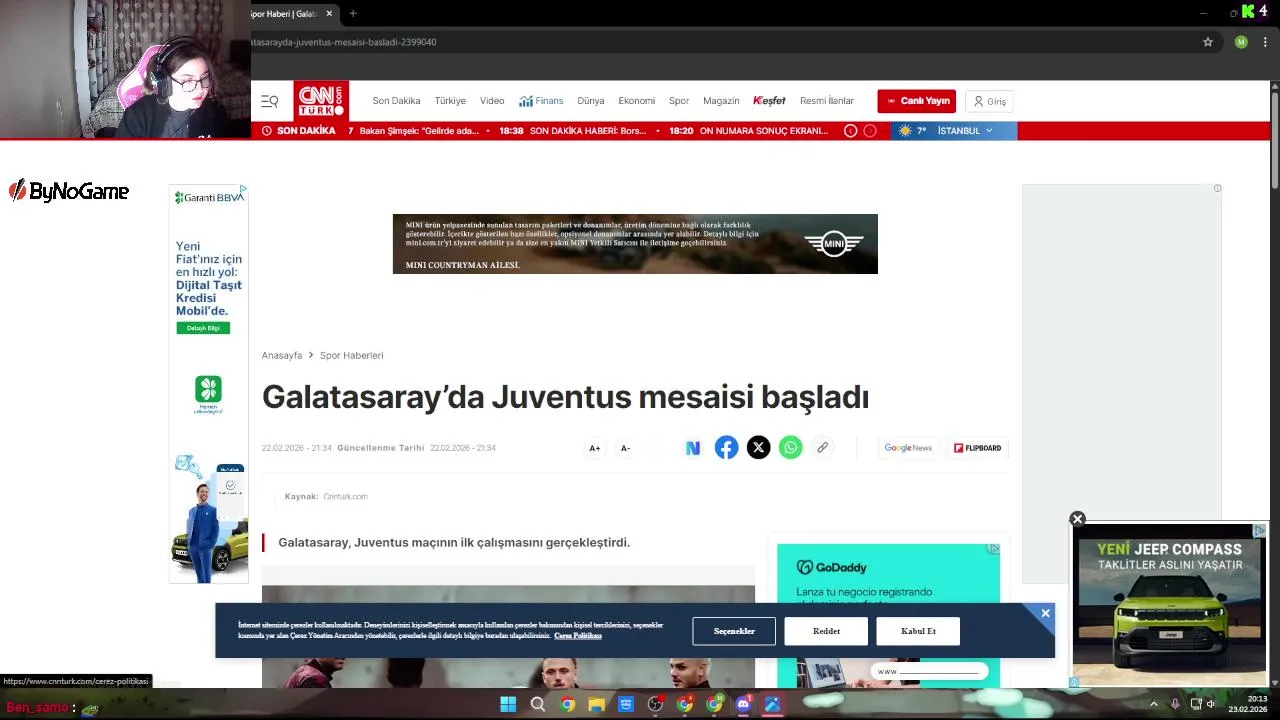Open the Jeep Compass ad image

pyautogui.click(x=1168, y=606)
